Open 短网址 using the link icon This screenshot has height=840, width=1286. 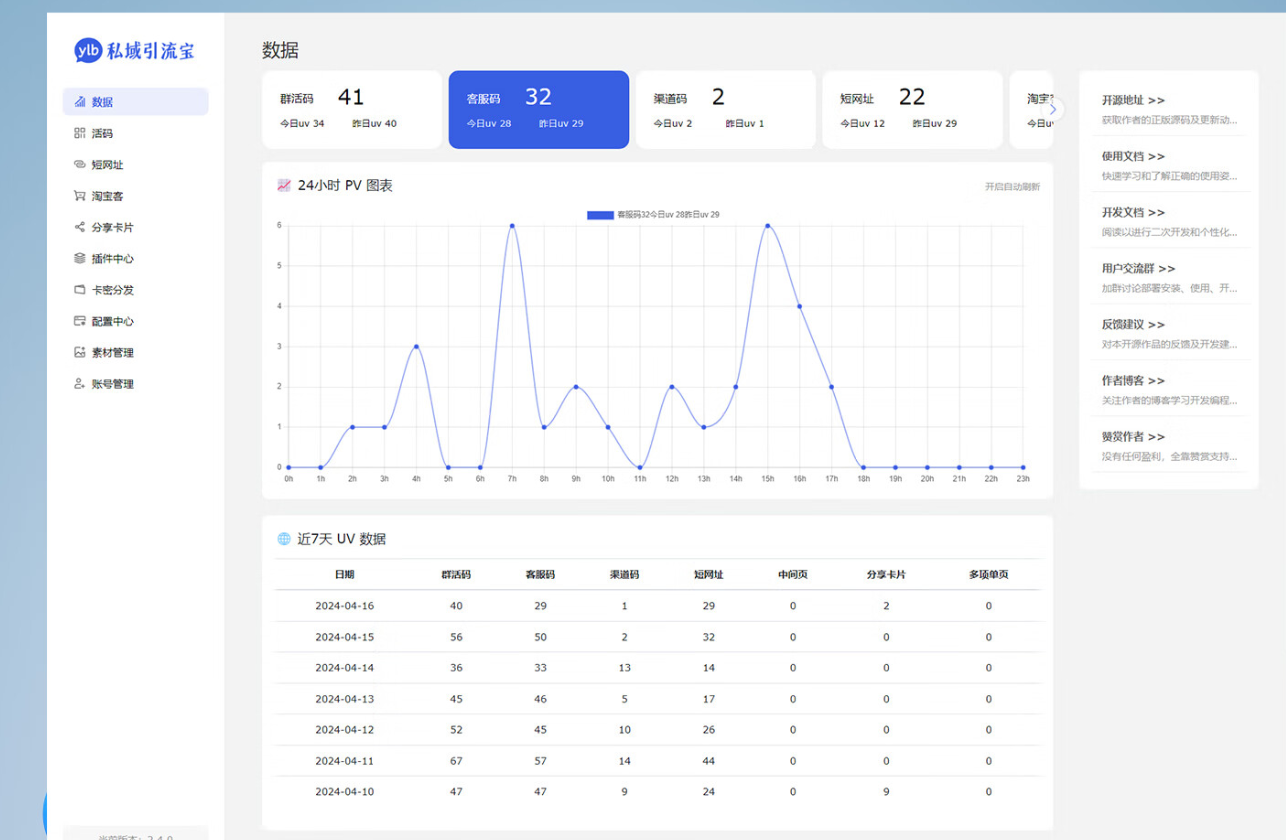point(80,164)
